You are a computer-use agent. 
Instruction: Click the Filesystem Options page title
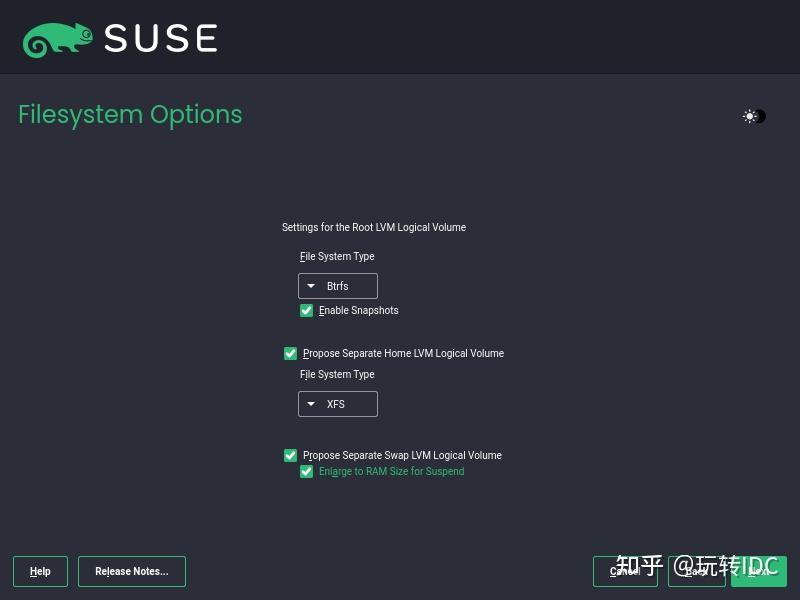(130, 114)
